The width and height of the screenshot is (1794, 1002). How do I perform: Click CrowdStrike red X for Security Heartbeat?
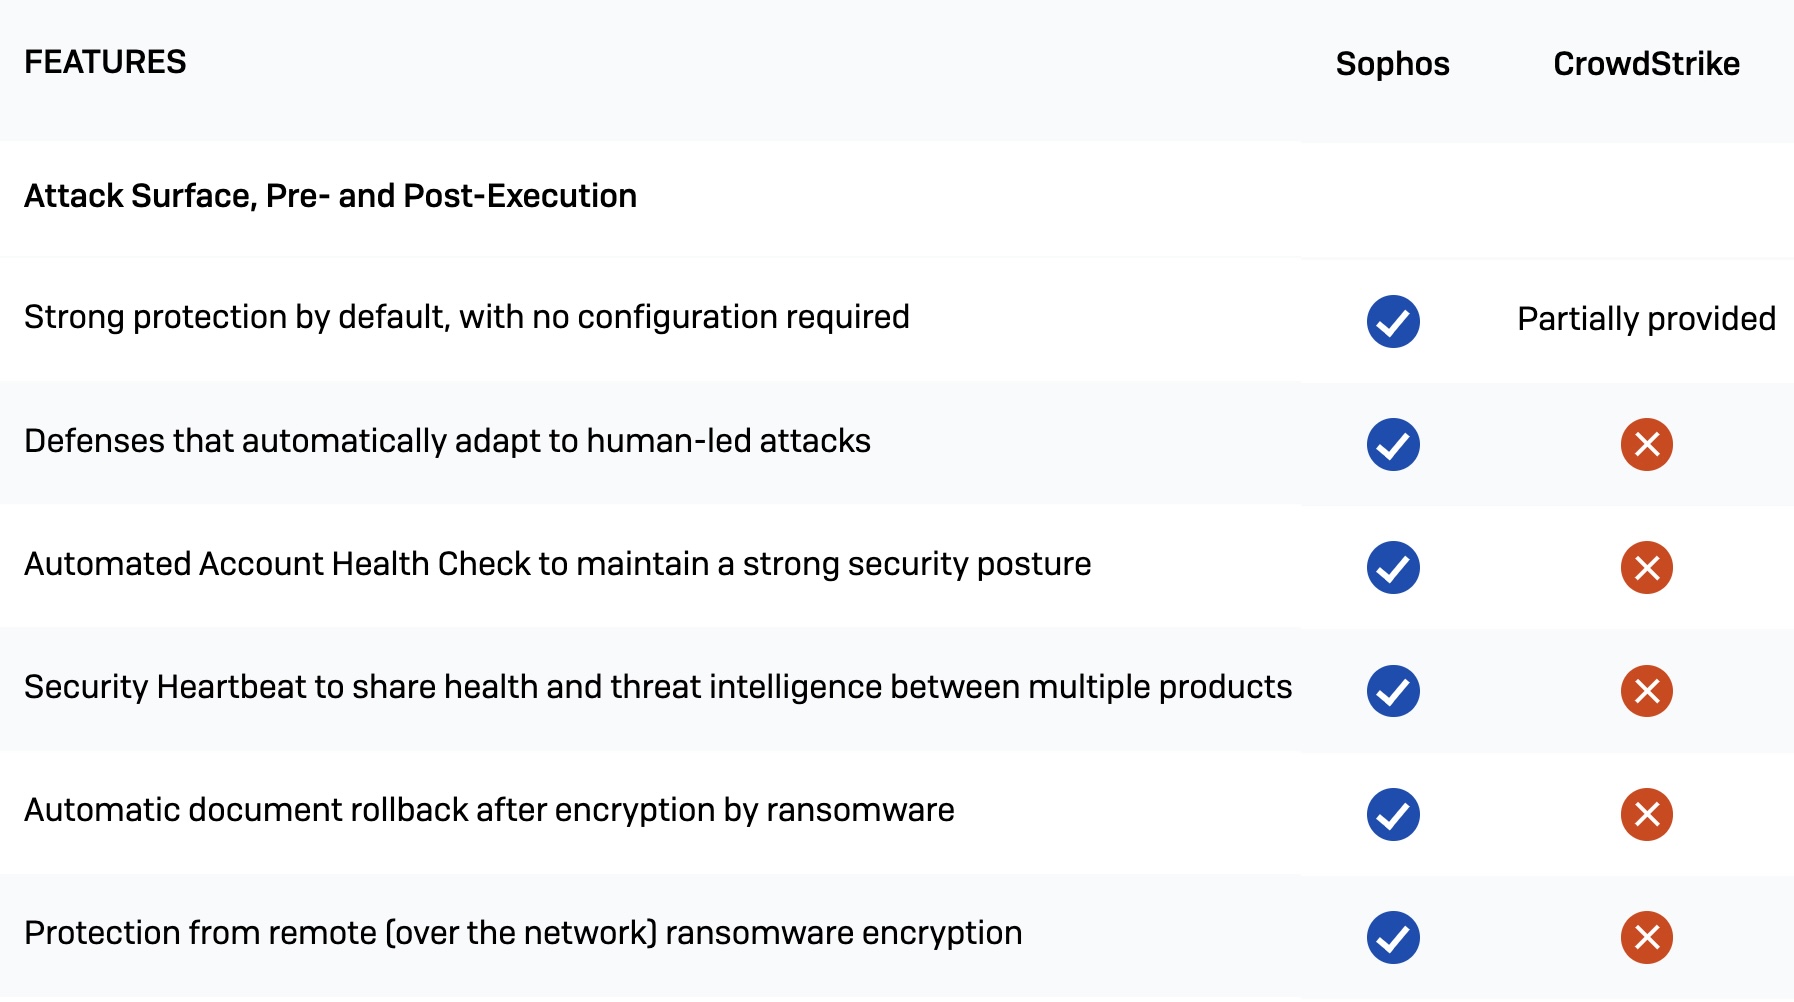tap(1647, 690)
